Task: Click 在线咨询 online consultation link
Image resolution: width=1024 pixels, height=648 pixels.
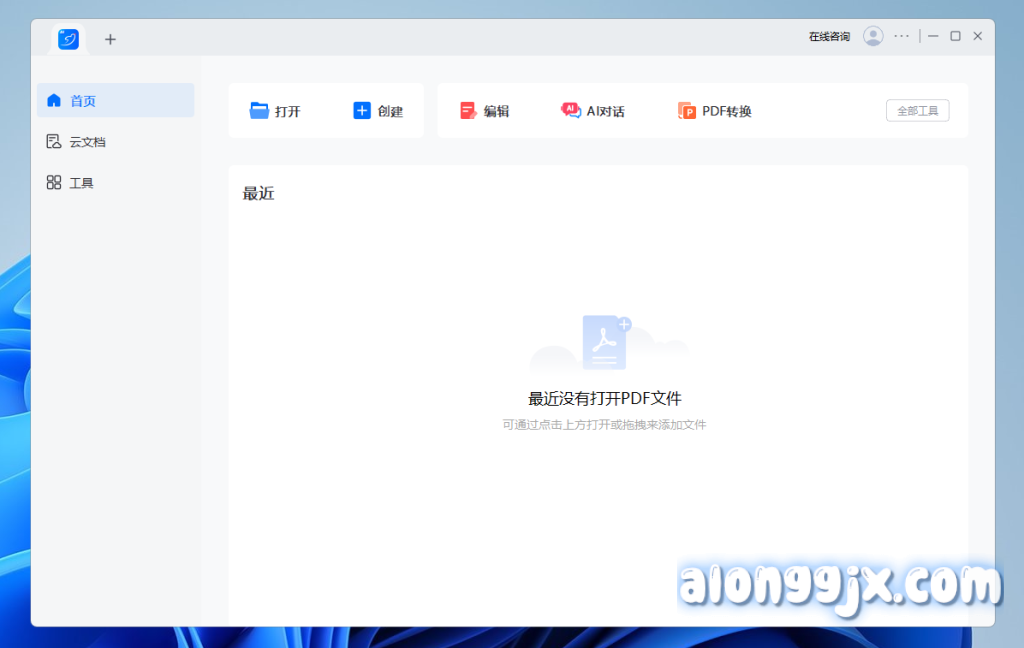Action: (x=829, y=36)
